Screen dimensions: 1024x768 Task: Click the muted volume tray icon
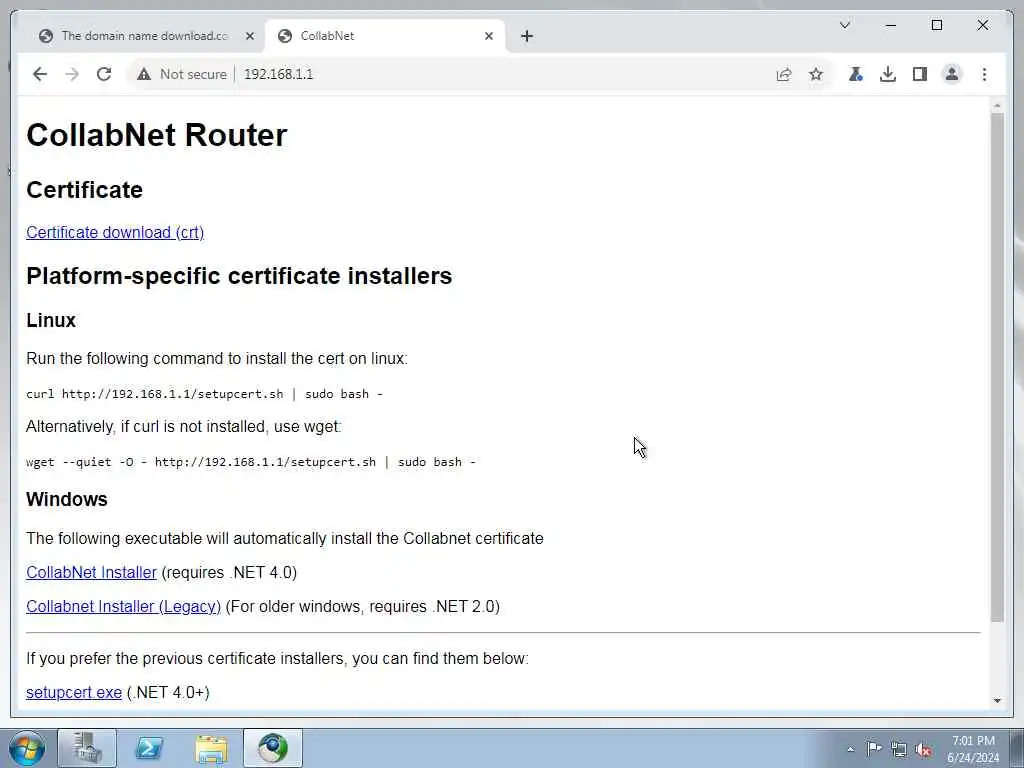[x=923, y=749]
